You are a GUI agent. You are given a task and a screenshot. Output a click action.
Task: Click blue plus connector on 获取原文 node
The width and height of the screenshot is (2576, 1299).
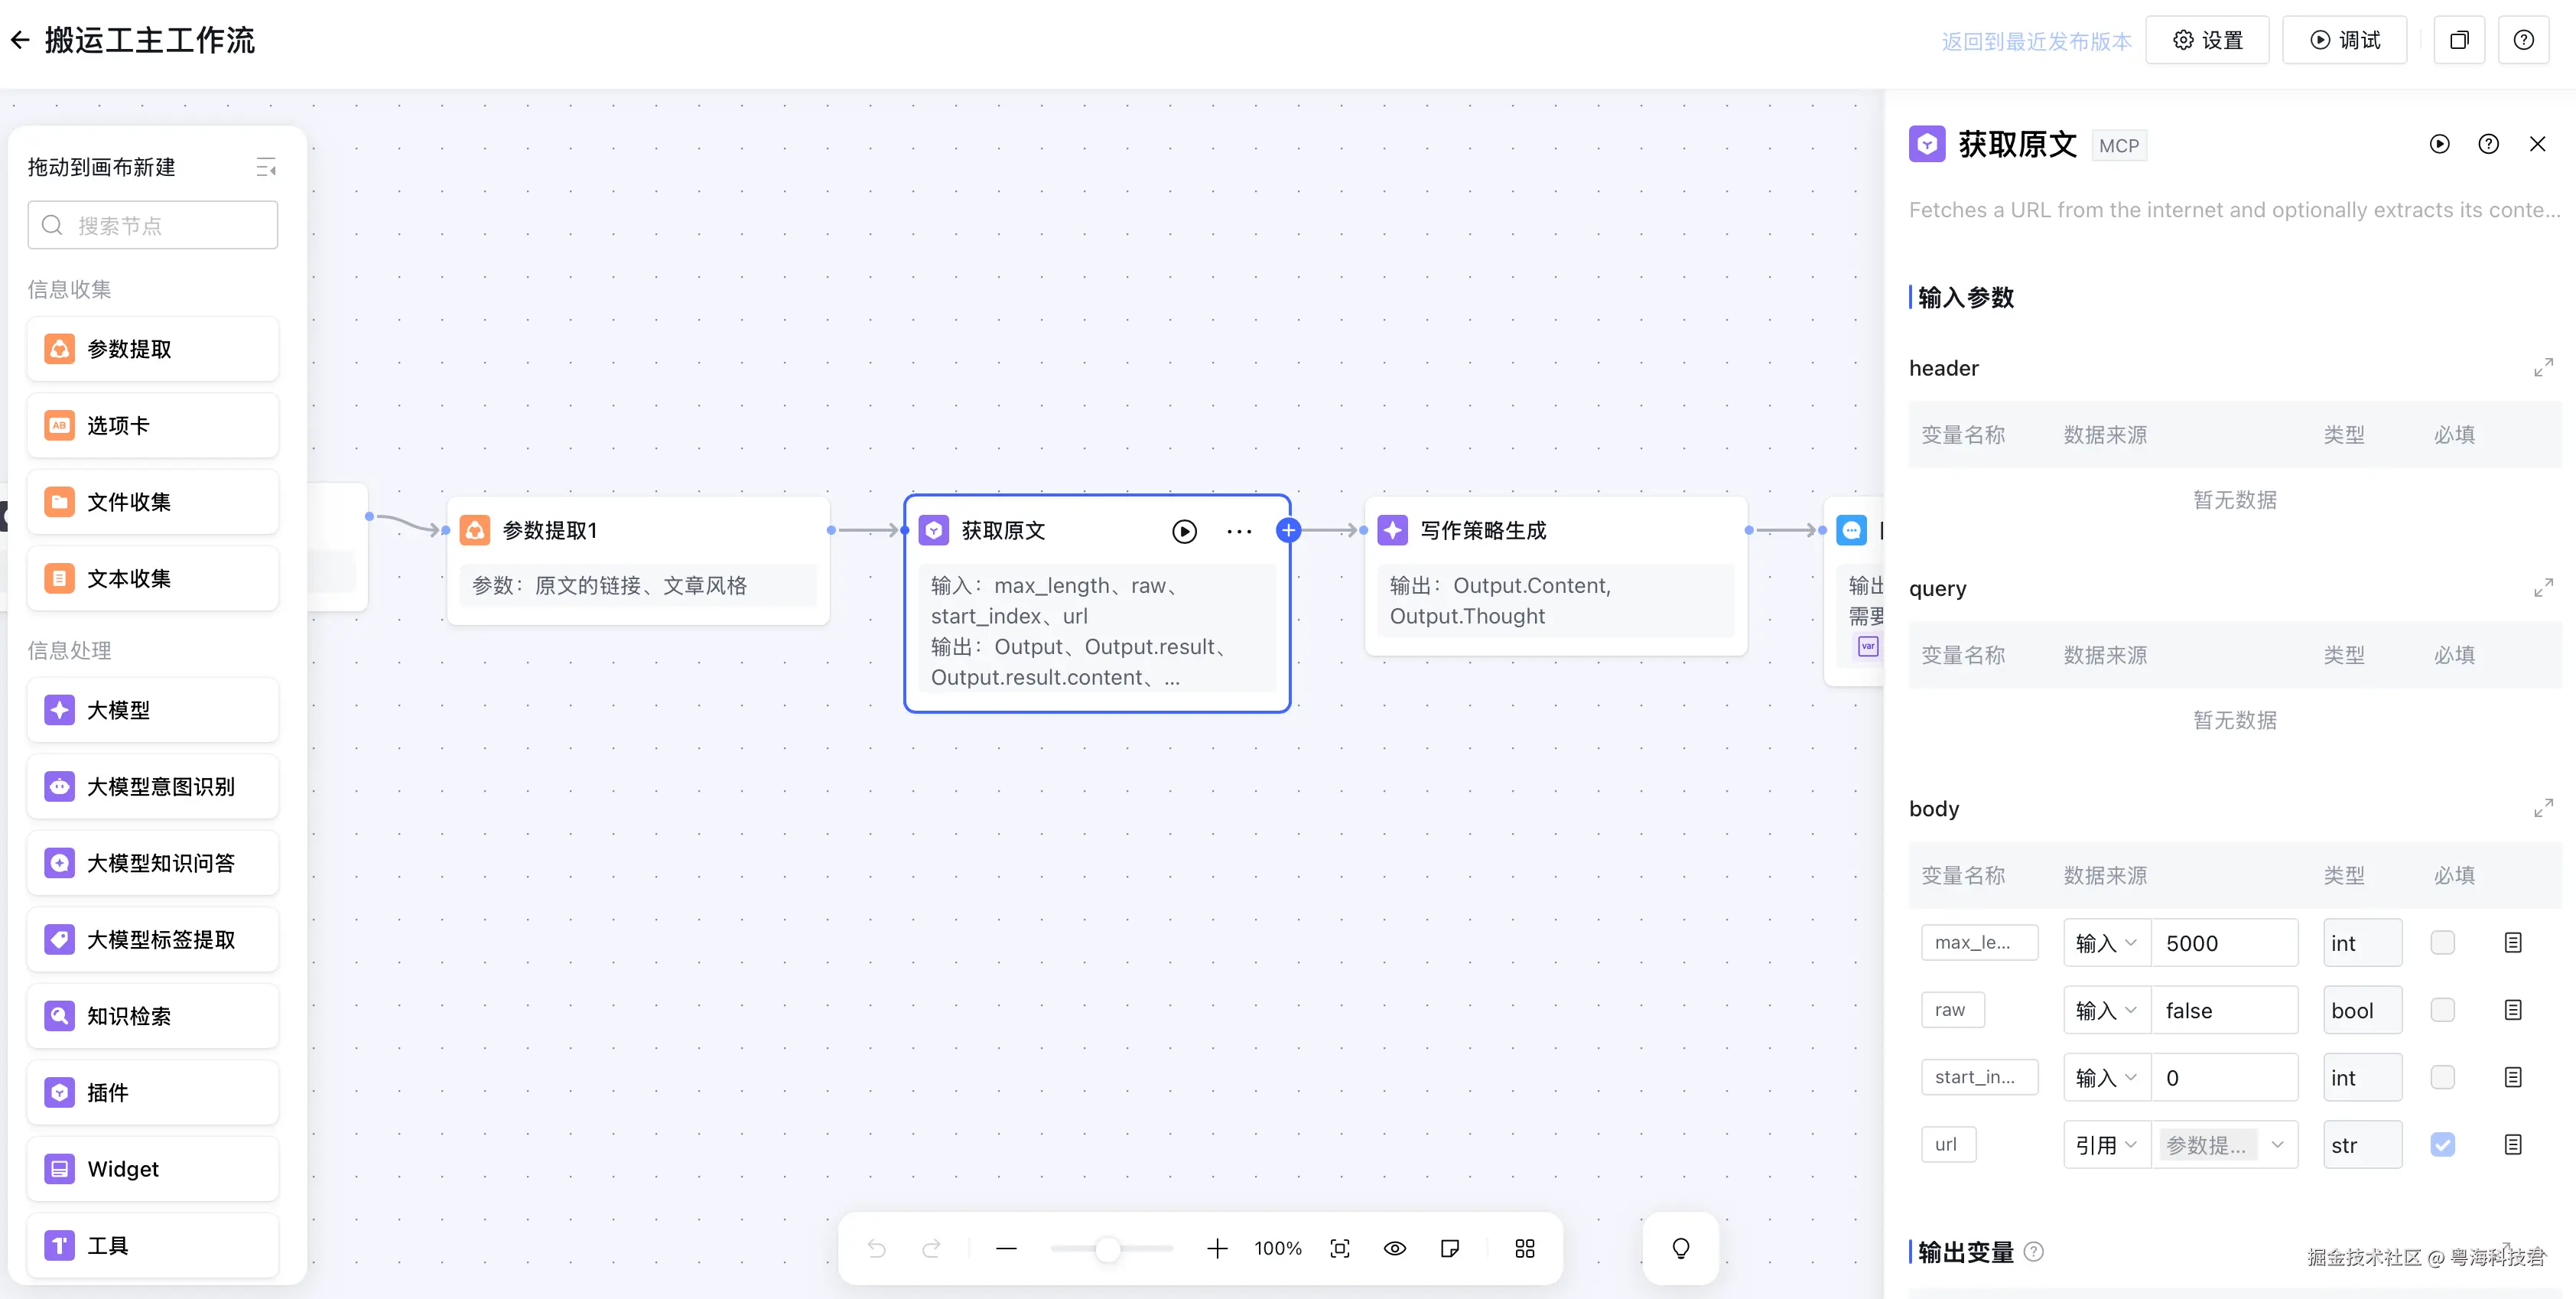[x=1288, y=530]
